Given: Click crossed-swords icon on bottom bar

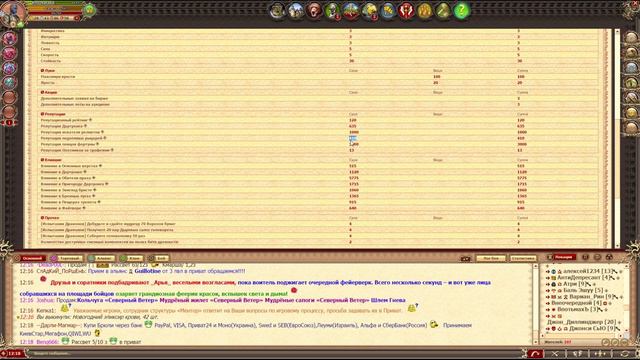Looking at the screenshot, I should (x=556, y=353).
